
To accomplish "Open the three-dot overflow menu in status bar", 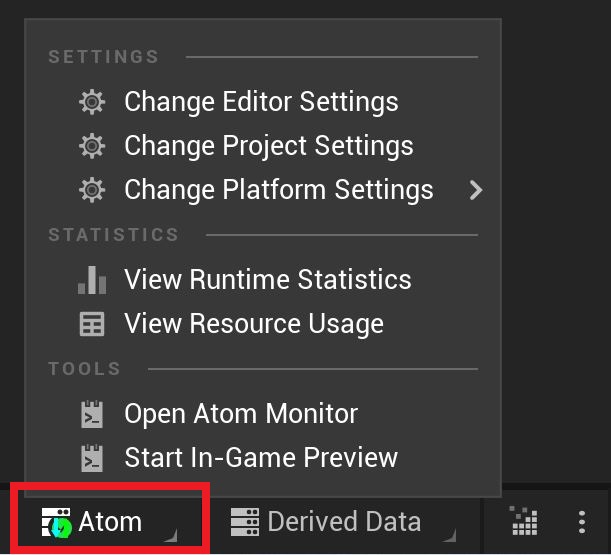I will tap(582, 522).
